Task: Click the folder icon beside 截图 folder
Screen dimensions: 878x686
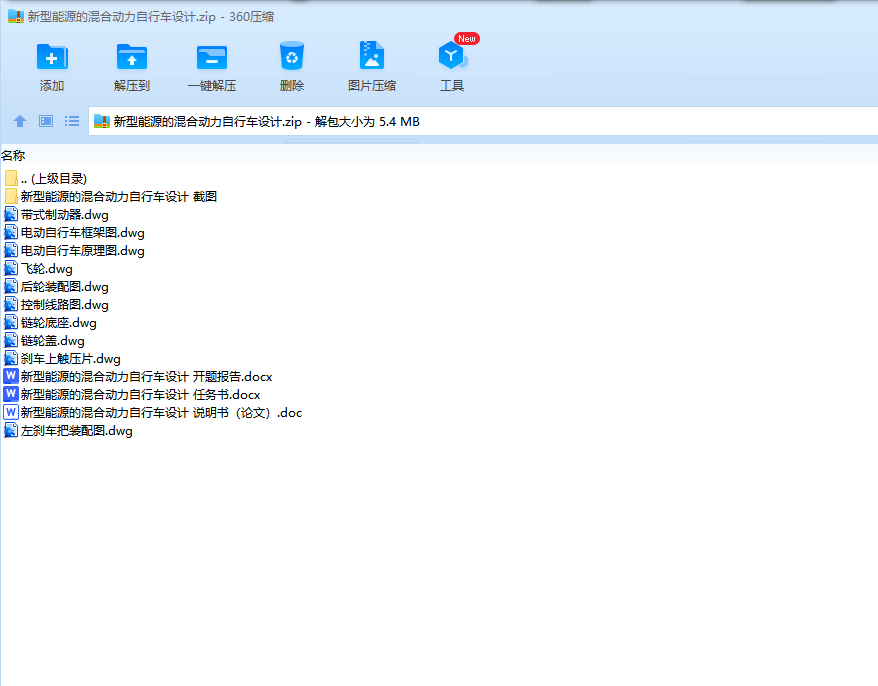Action: (x=11, y=197)
